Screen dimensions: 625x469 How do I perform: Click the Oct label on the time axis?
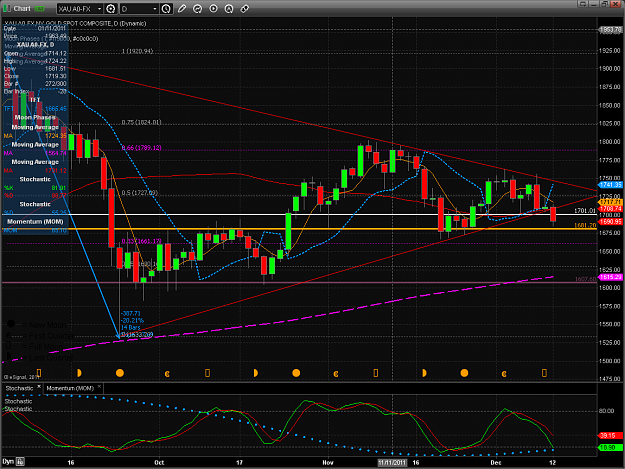click(159, 463)
